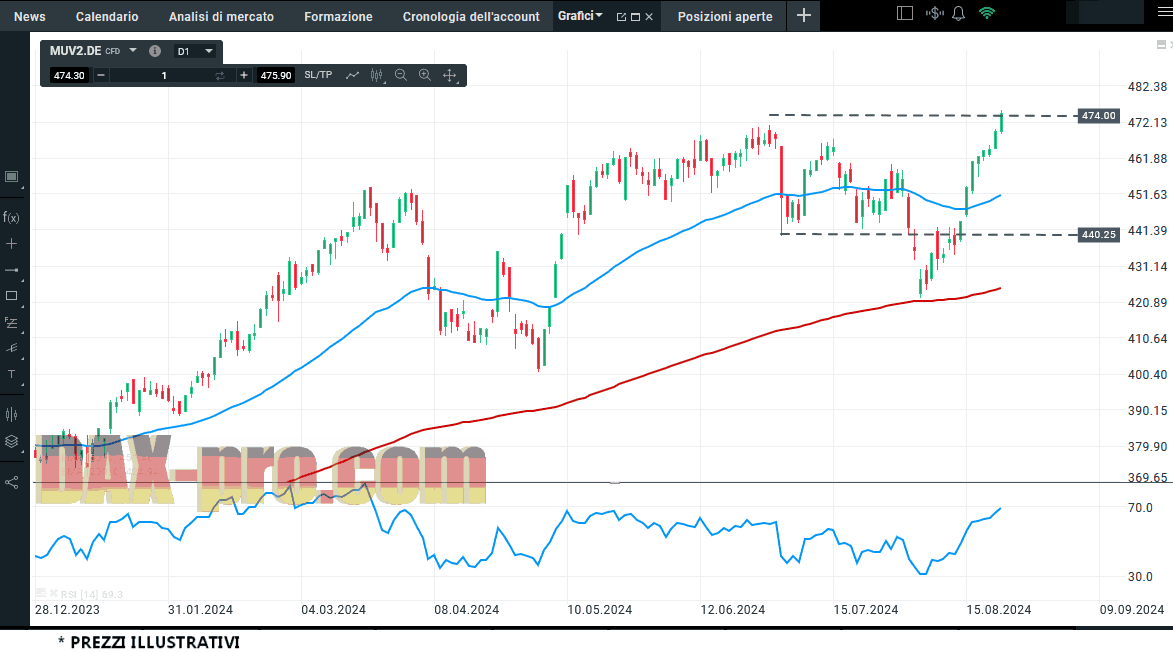Show instrument info for MUV2.DE
The image size is (1173, 653).
point(155,51)
